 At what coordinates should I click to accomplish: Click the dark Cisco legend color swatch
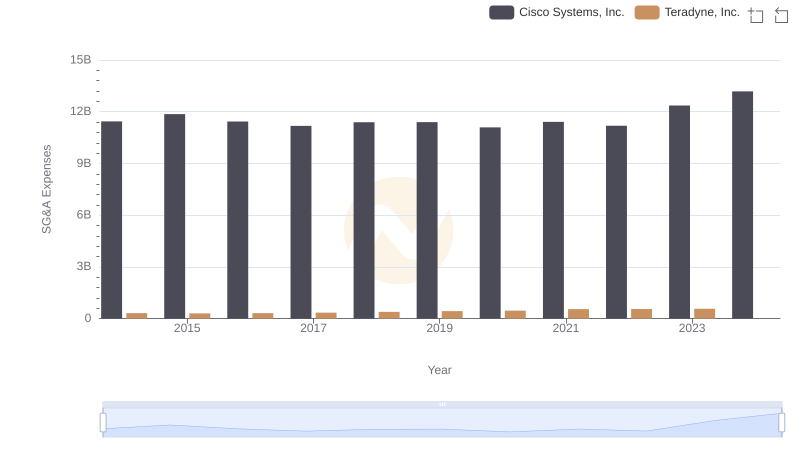click(502, 12)
